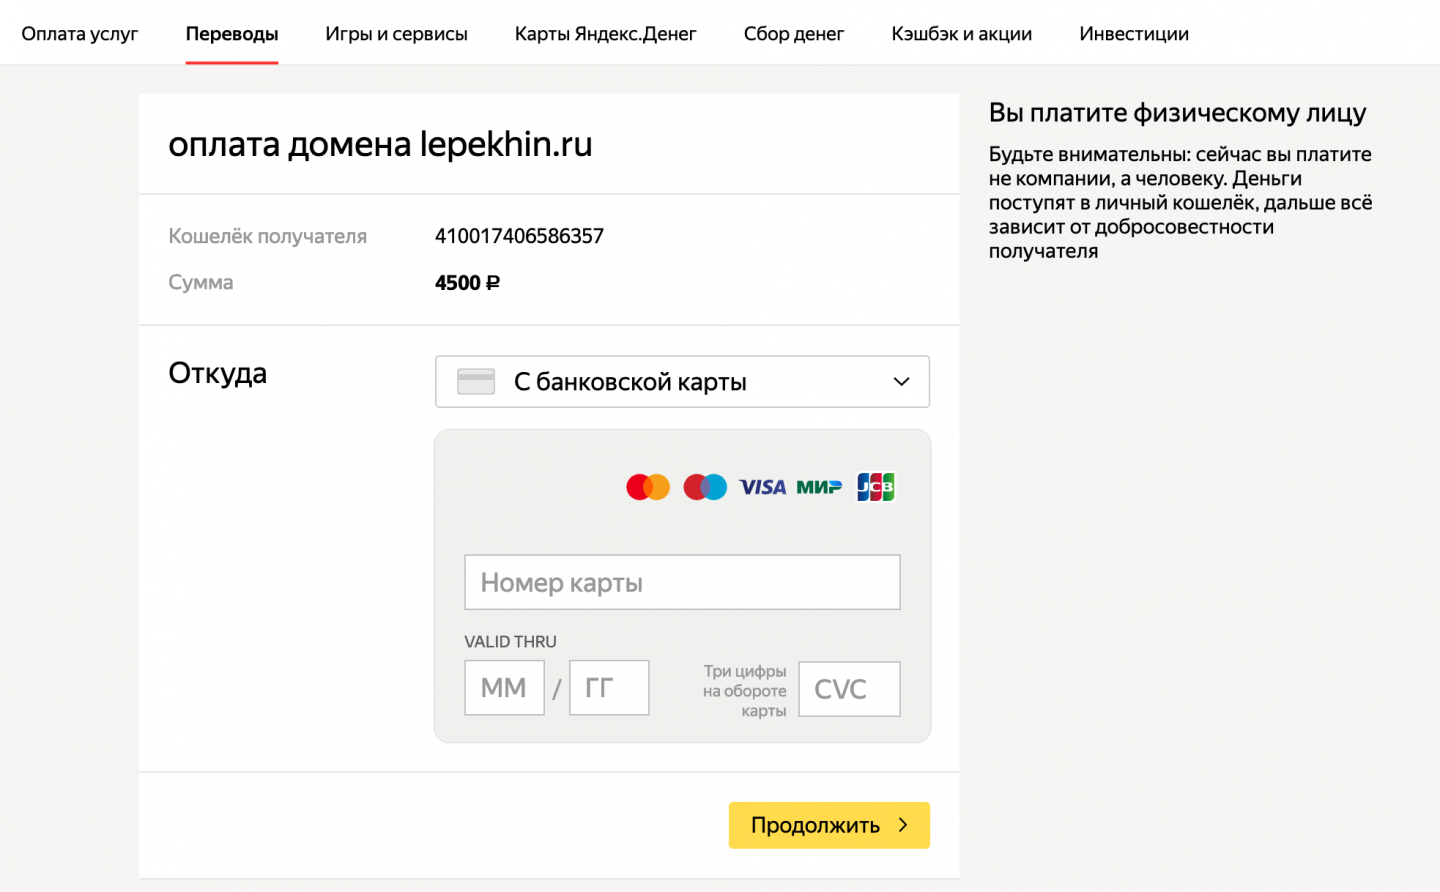Focus the CVC code field
This screenshot has height=892, width=1440.
coord(849,689)
